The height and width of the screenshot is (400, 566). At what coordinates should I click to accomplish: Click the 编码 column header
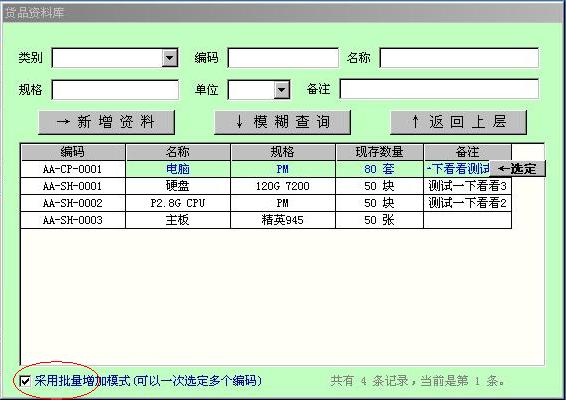73,152
